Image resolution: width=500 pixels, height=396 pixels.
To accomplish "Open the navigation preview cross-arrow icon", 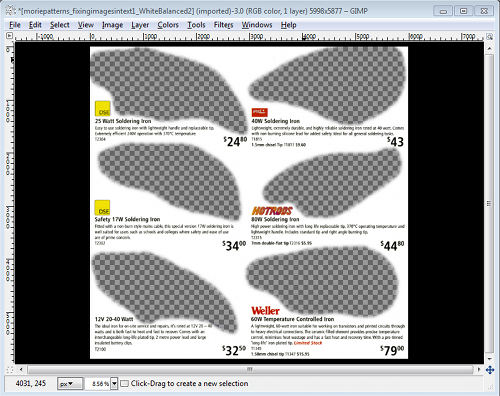I will click(490, 370).
